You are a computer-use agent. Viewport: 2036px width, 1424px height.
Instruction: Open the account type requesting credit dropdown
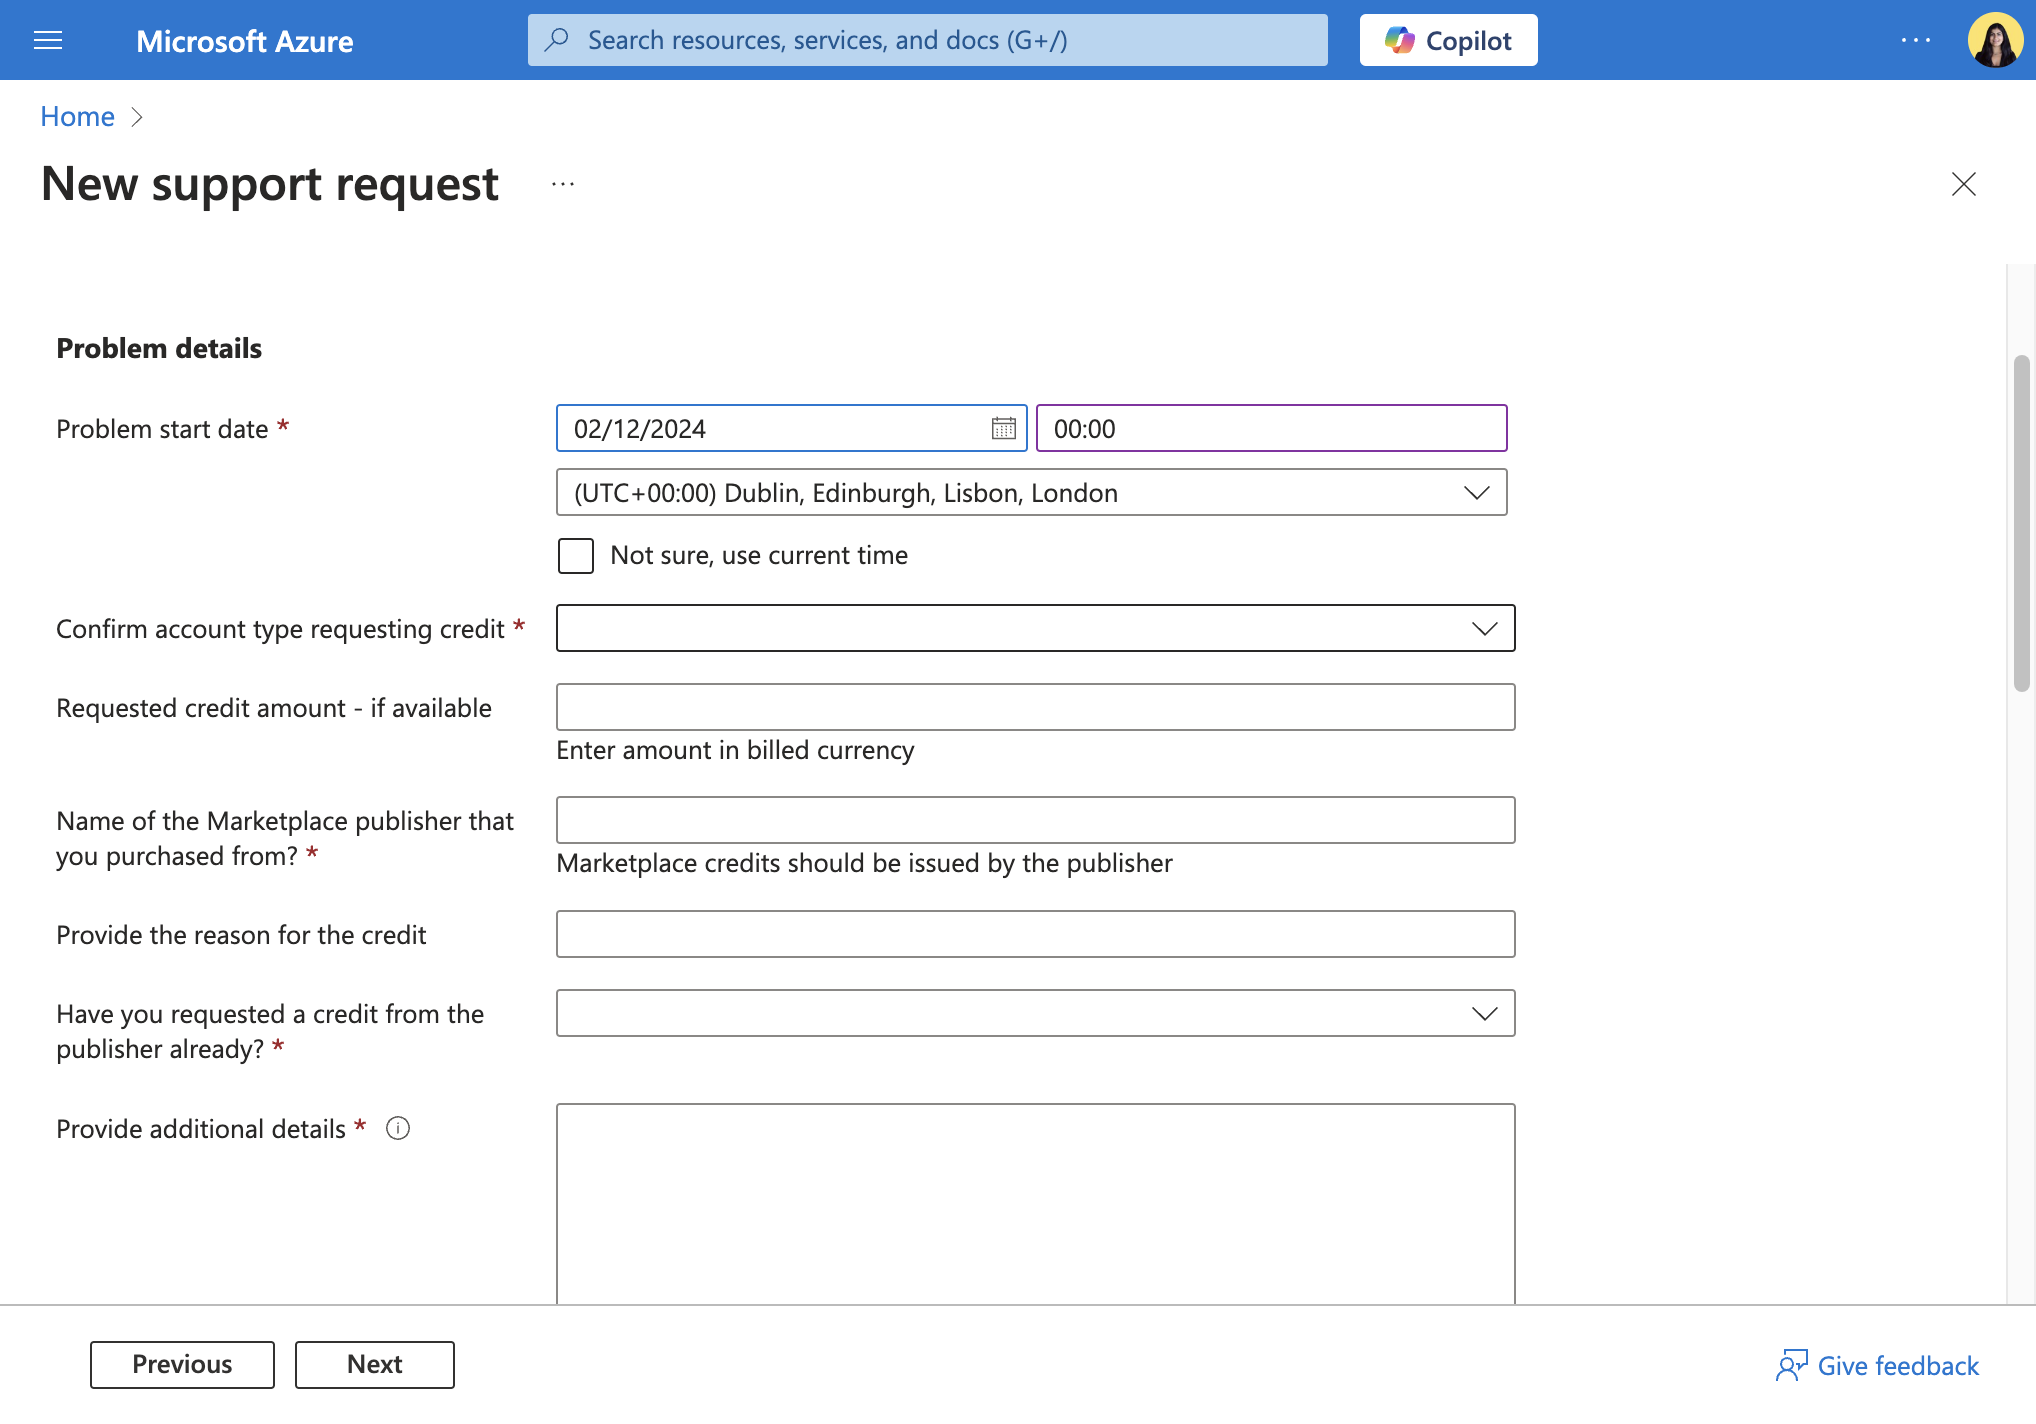tap(1035, 628)
